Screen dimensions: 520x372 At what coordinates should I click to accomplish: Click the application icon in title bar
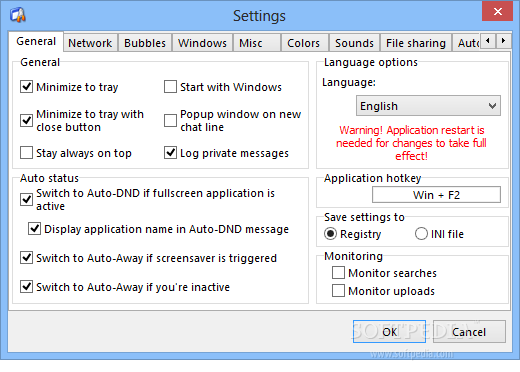pos(18,15)
